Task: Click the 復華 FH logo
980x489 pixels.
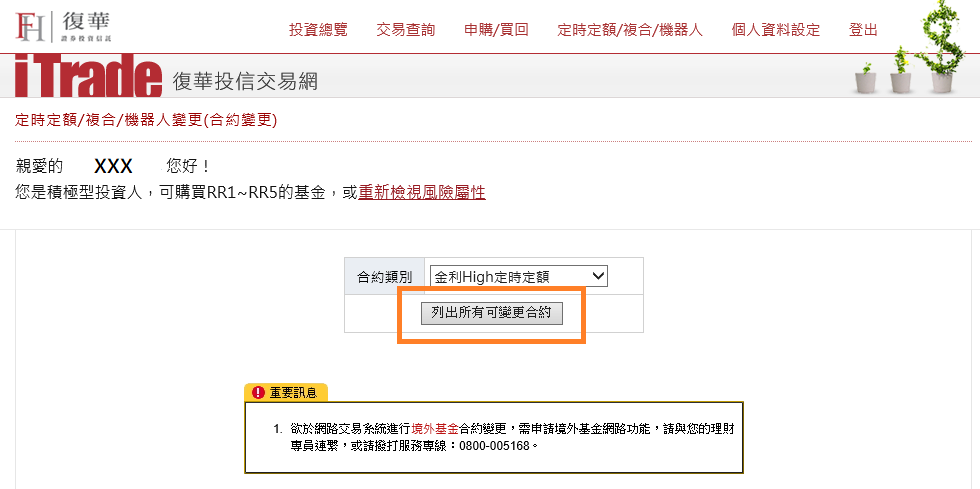Action: coord(63,27)
